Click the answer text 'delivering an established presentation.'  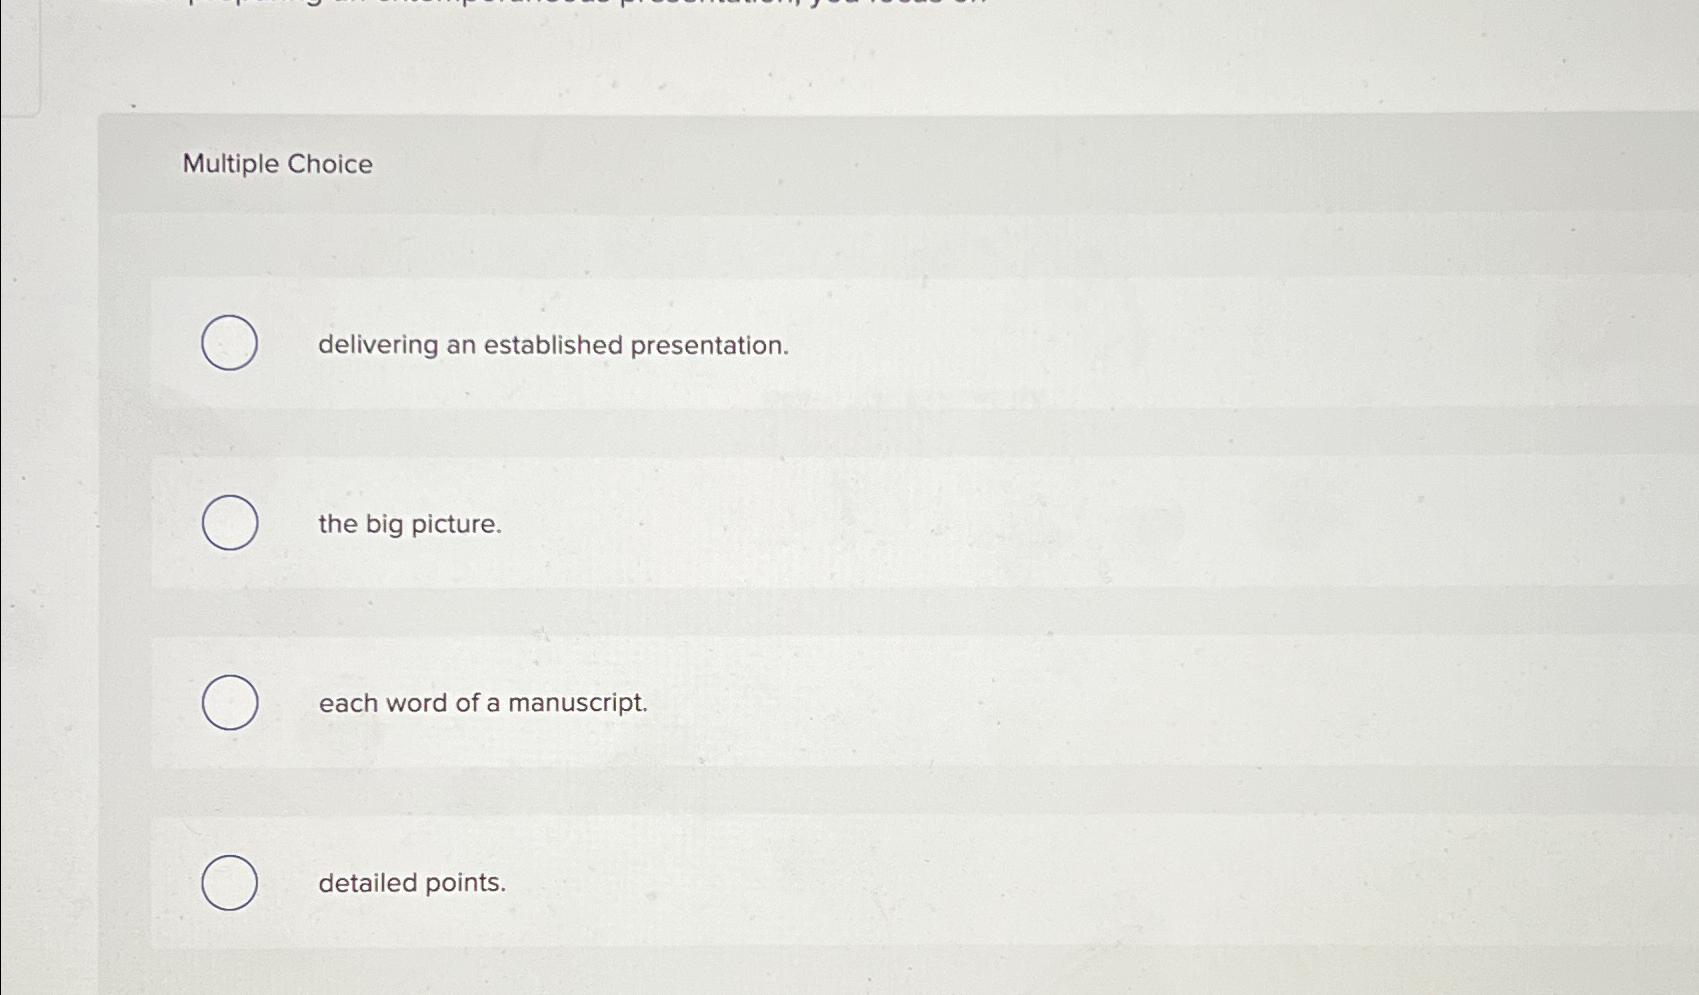click(x=553, y=347)
